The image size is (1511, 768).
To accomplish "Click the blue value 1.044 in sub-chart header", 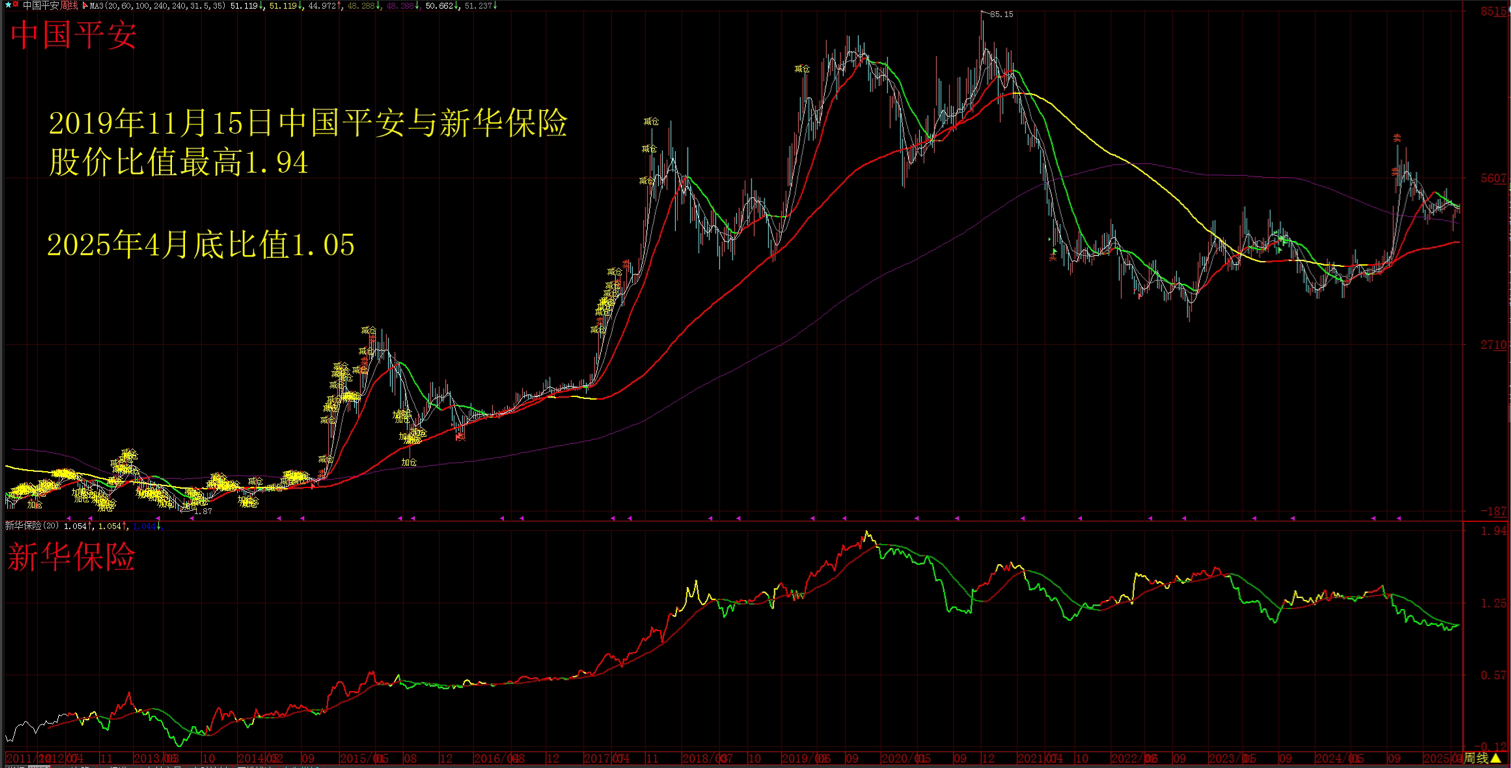I will click(144, 526).
